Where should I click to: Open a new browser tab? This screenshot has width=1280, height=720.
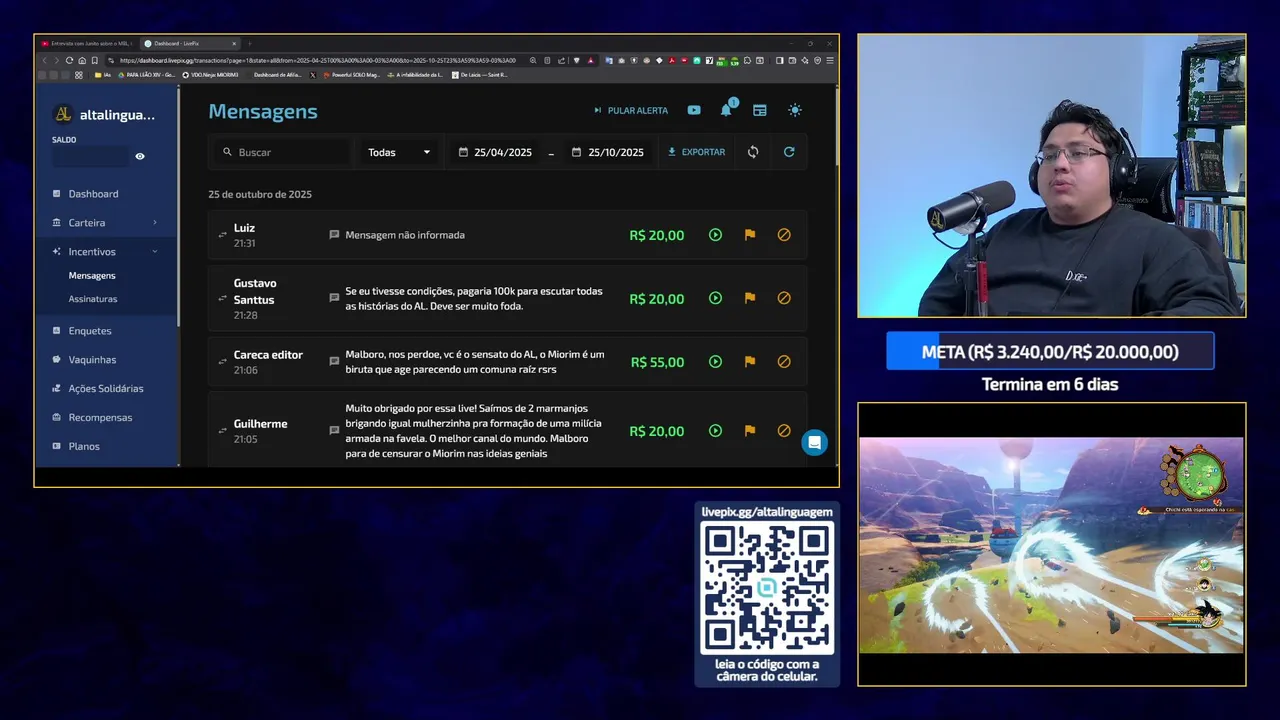pyautogui.click(x=250, y=44)
